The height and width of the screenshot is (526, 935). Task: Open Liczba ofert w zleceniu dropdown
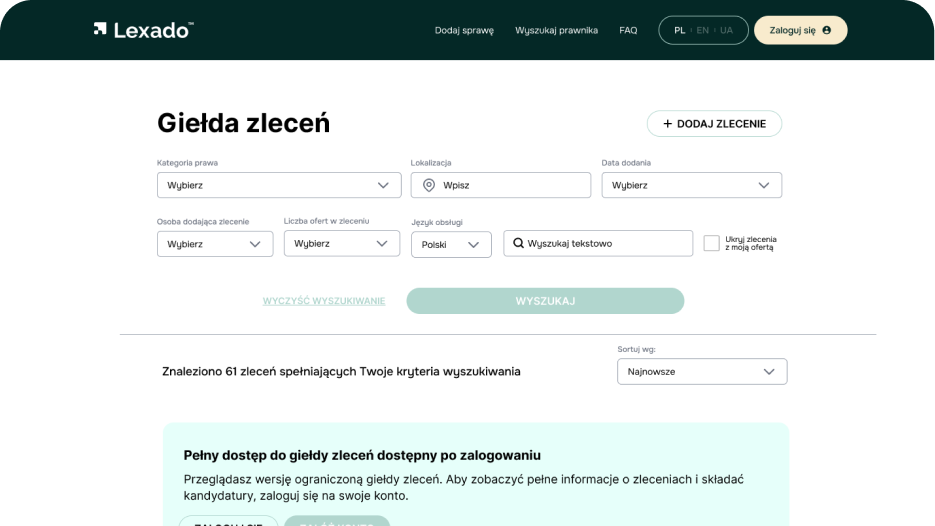pos(342,243)
